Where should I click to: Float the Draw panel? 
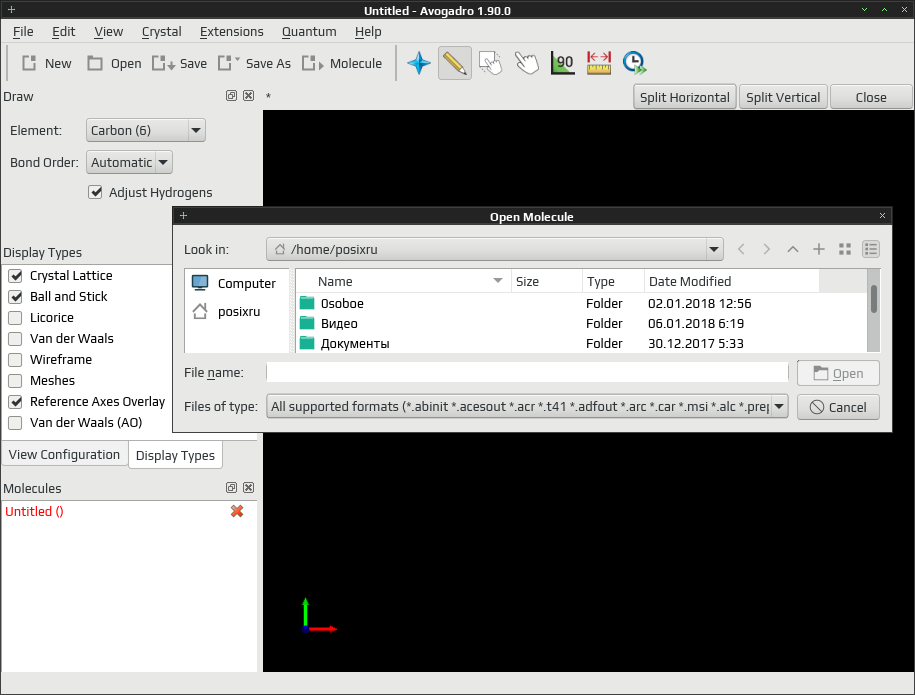click(x=231, y=96)
